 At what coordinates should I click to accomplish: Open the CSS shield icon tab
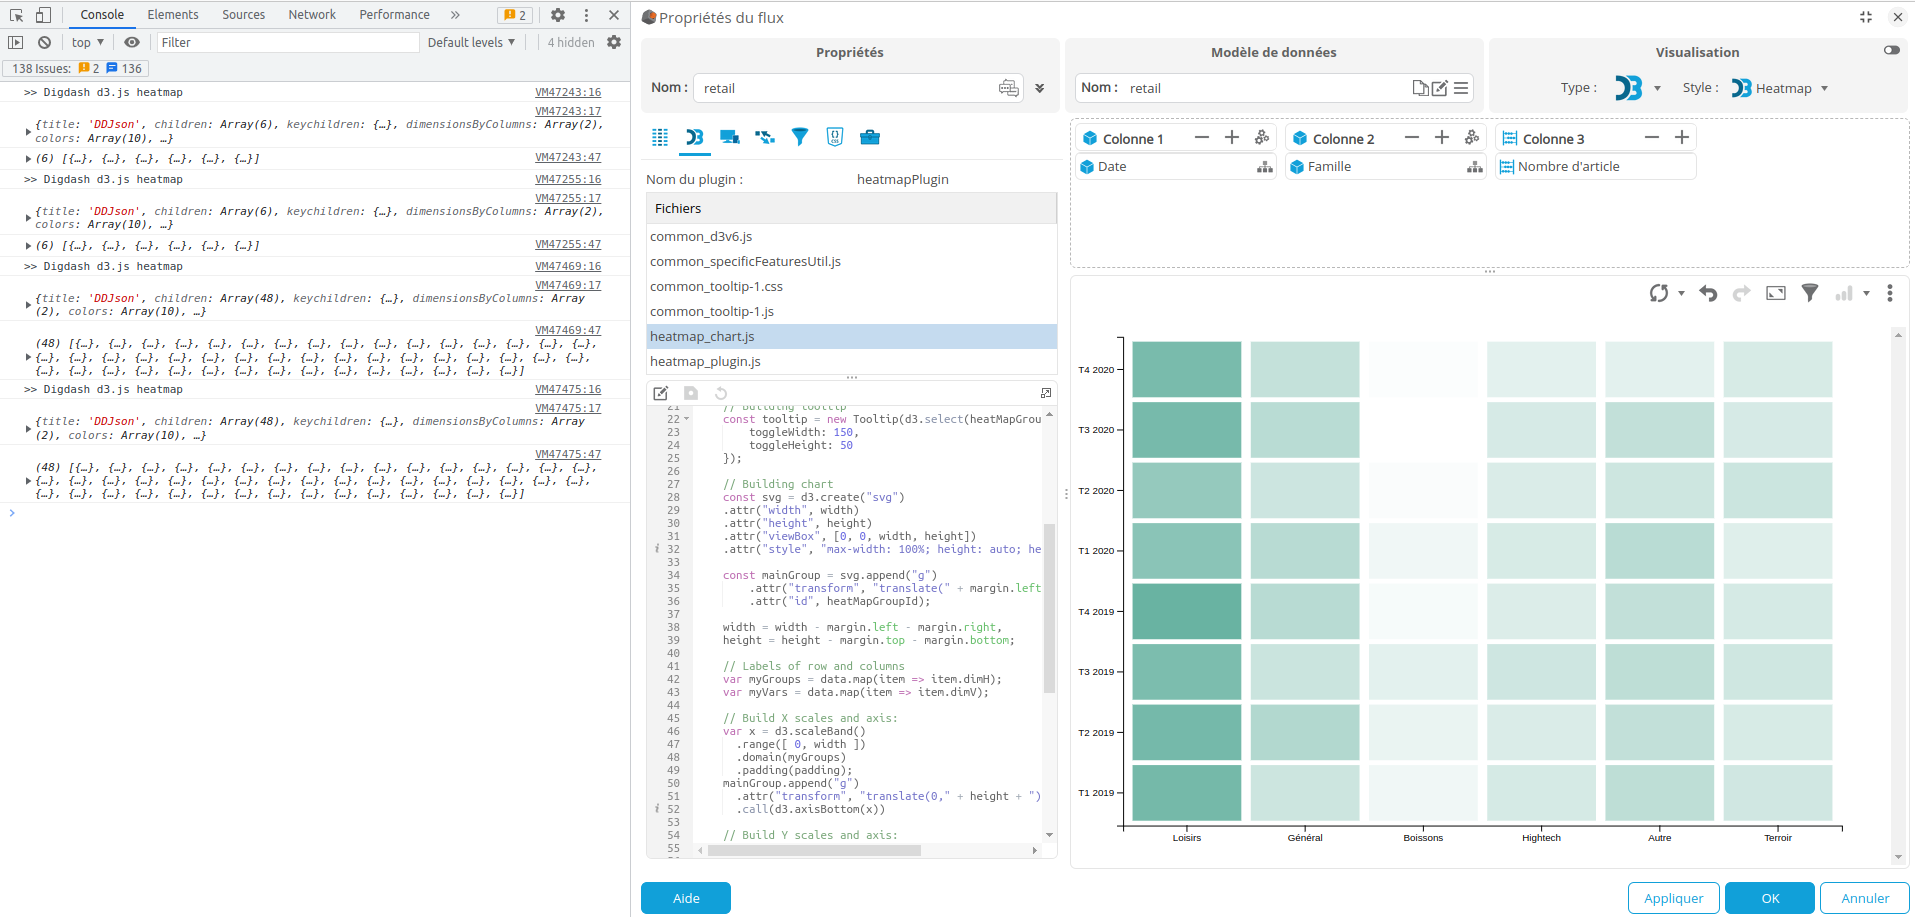point(835,137)
